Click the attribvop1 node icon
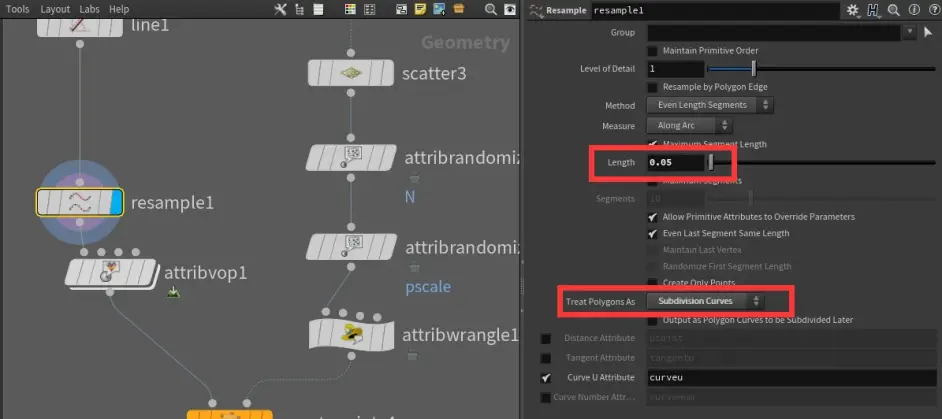Image resolution: width=942 pixels, height=419 pixels. 111,272
